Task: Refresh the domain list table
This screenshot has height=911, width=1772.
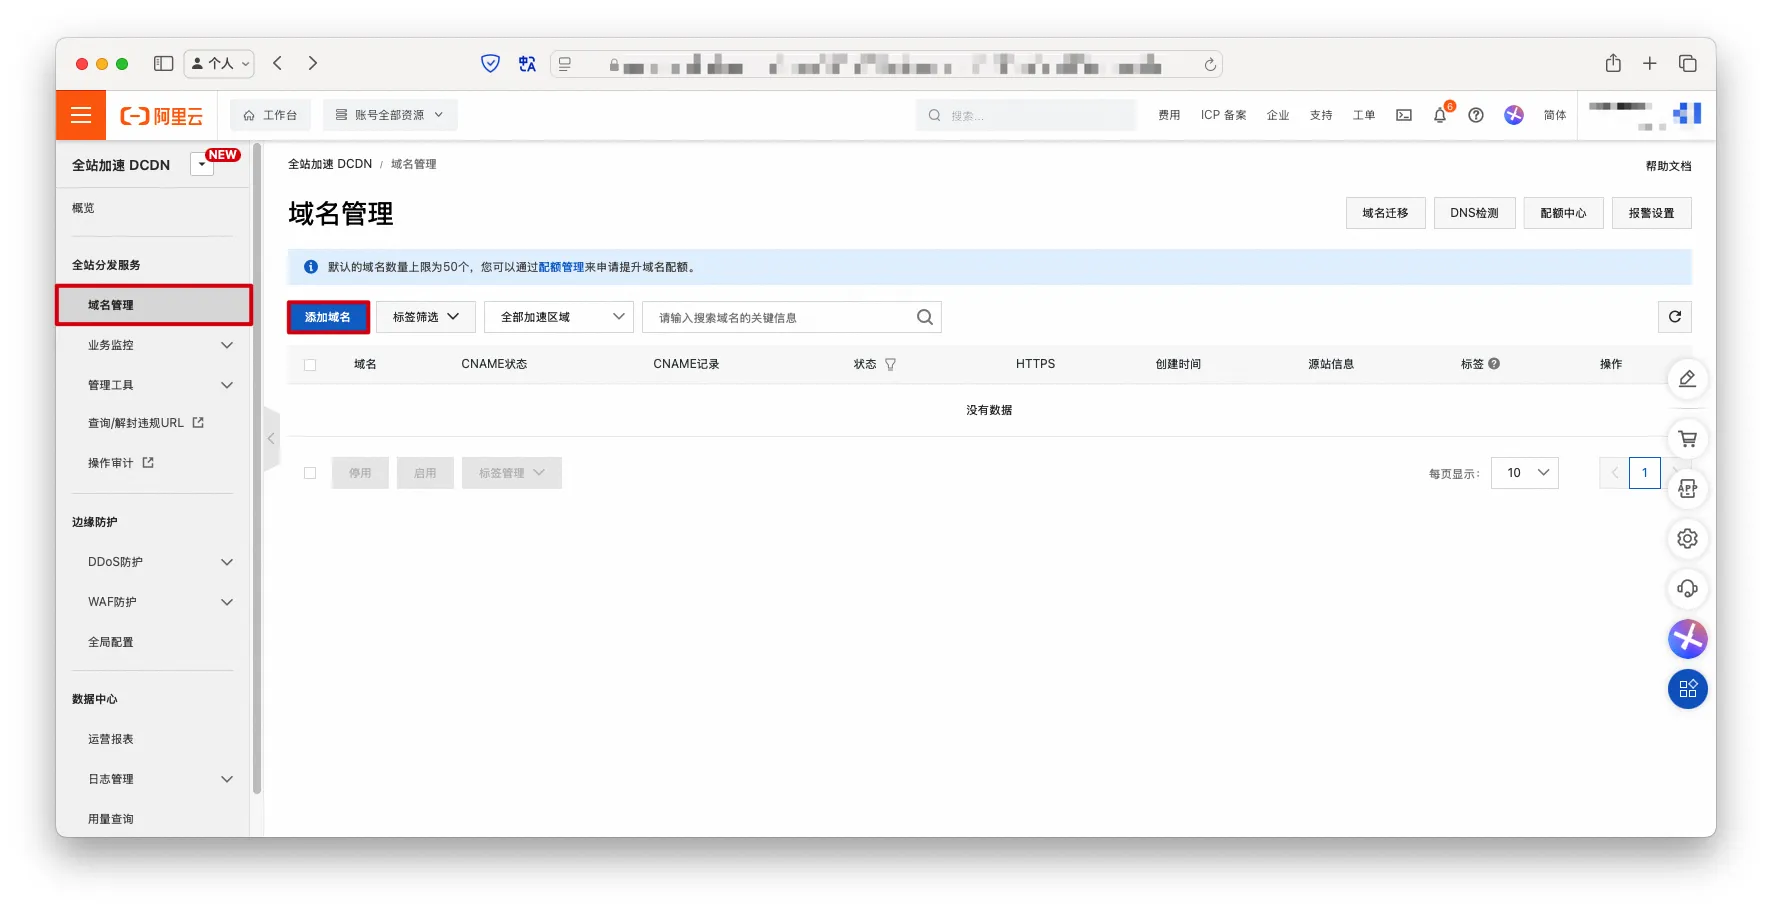Action: click(x=1674, y=317)
